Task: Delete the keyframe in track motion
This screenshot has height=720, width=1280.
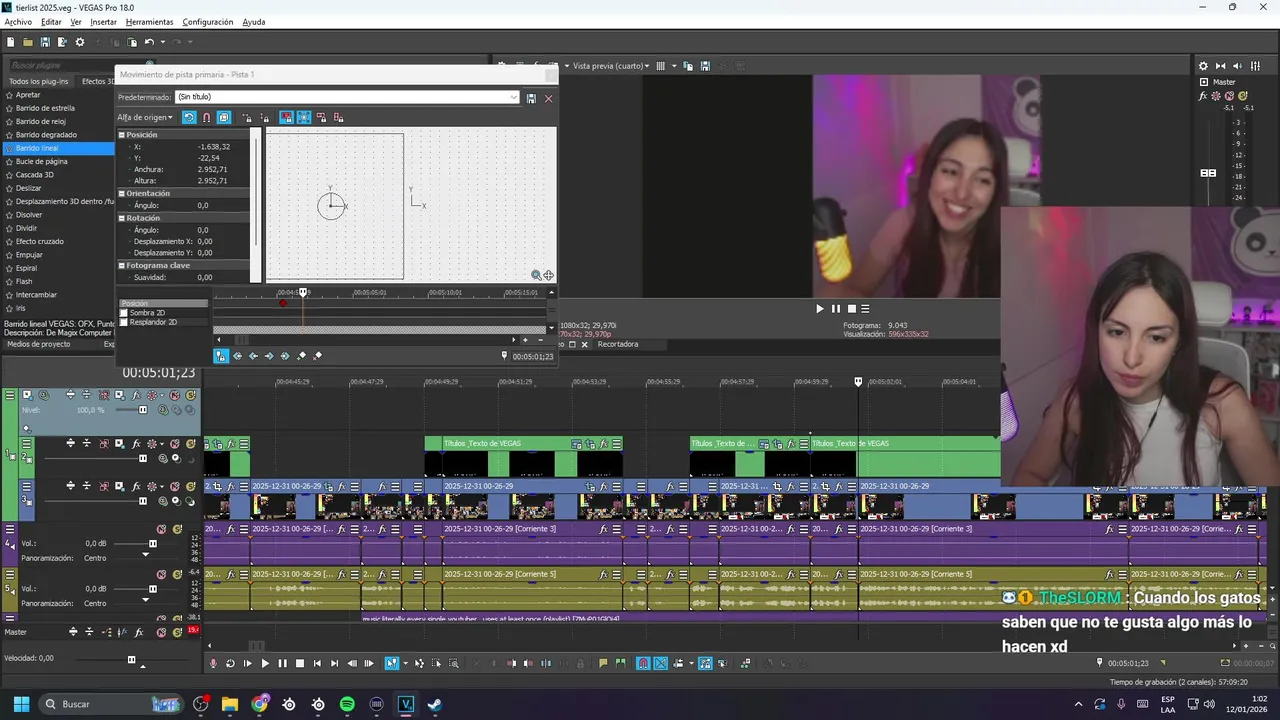Action: [317, 356]
